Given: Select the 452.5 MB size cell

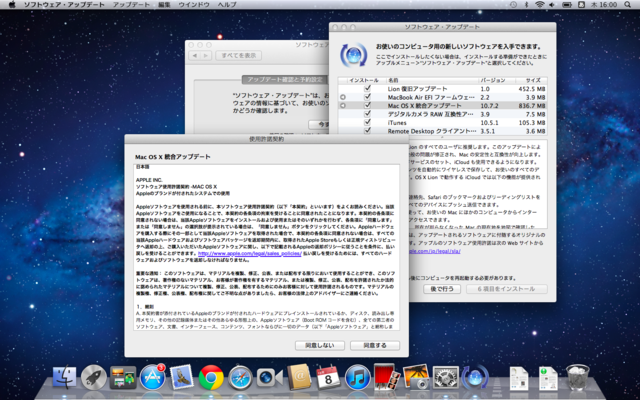Looking at the screenshot, I should pyautogui.click(x=531, y=89).
